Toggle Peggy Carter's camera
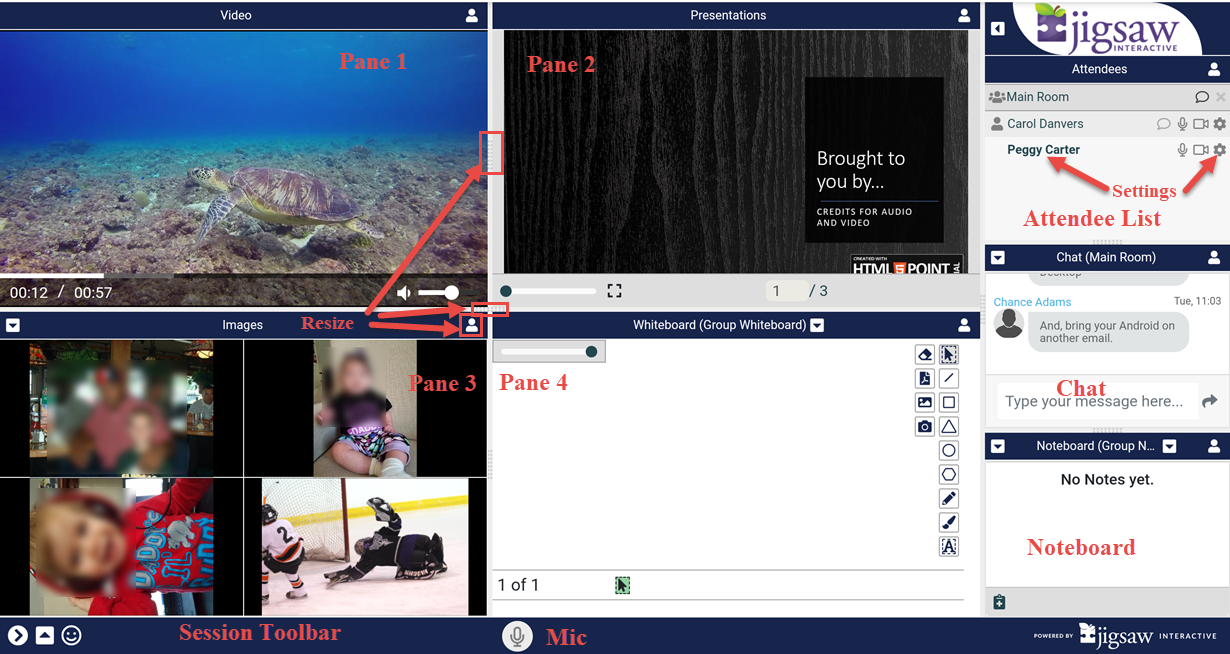 coord(1201,150)
